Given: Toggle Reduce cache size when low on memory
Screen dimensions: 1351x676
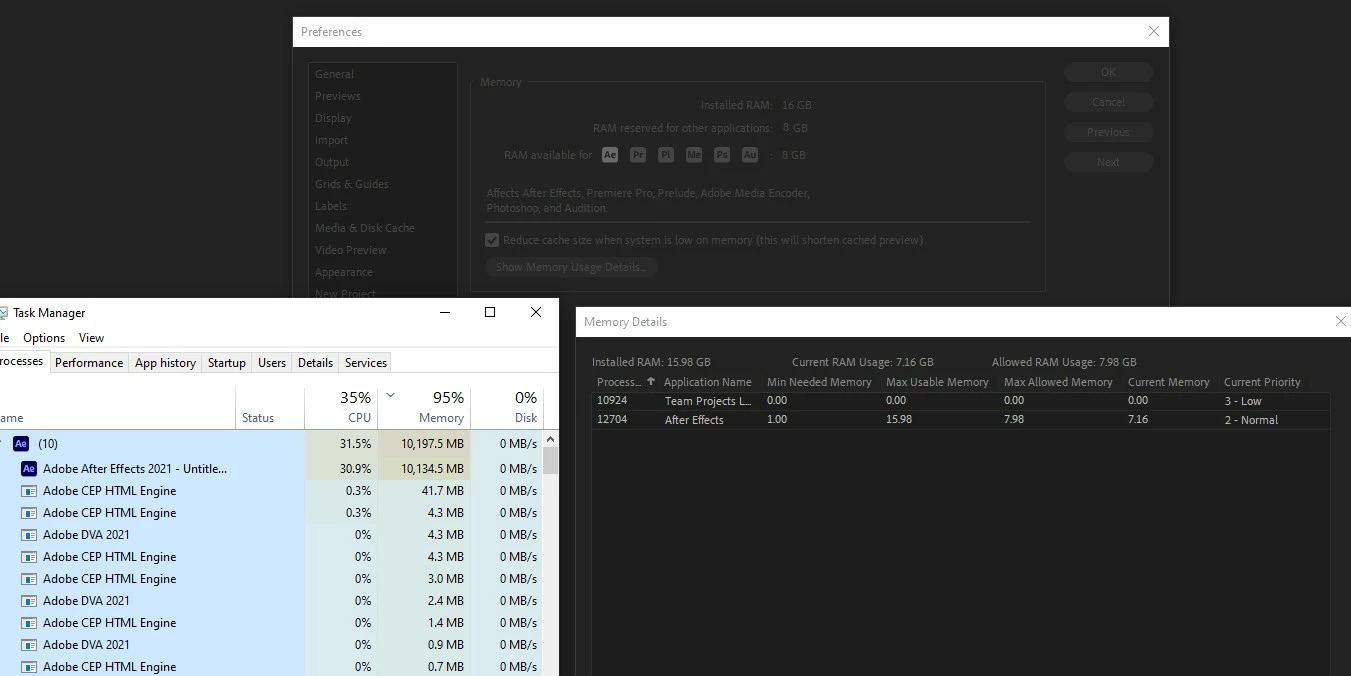Looking at the screenshot, I should 492,240.
